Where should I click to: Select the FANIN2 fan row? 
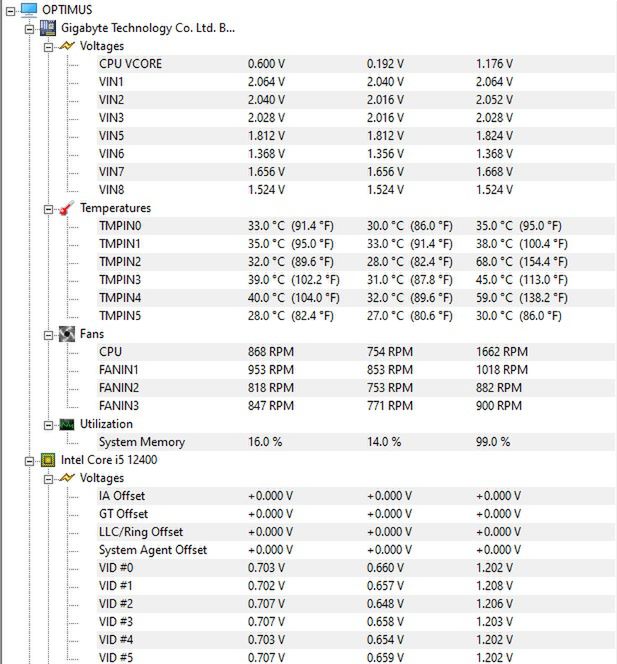point(356,388)
